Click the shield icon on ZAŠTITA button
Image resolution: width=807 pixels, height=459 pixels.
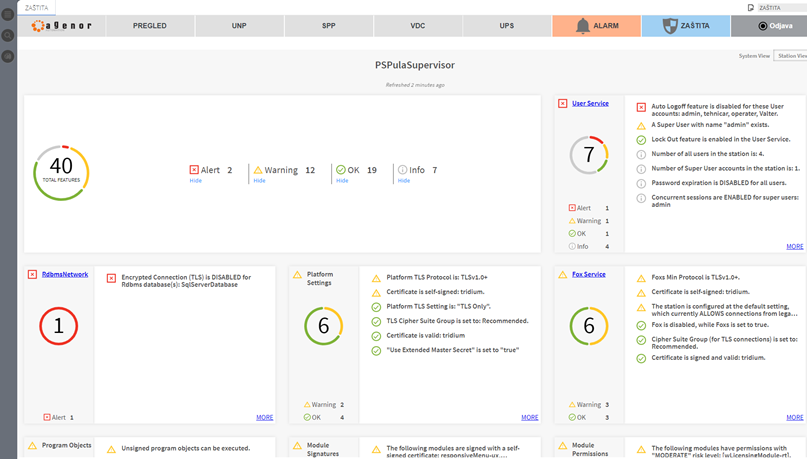tap(670, 26)
